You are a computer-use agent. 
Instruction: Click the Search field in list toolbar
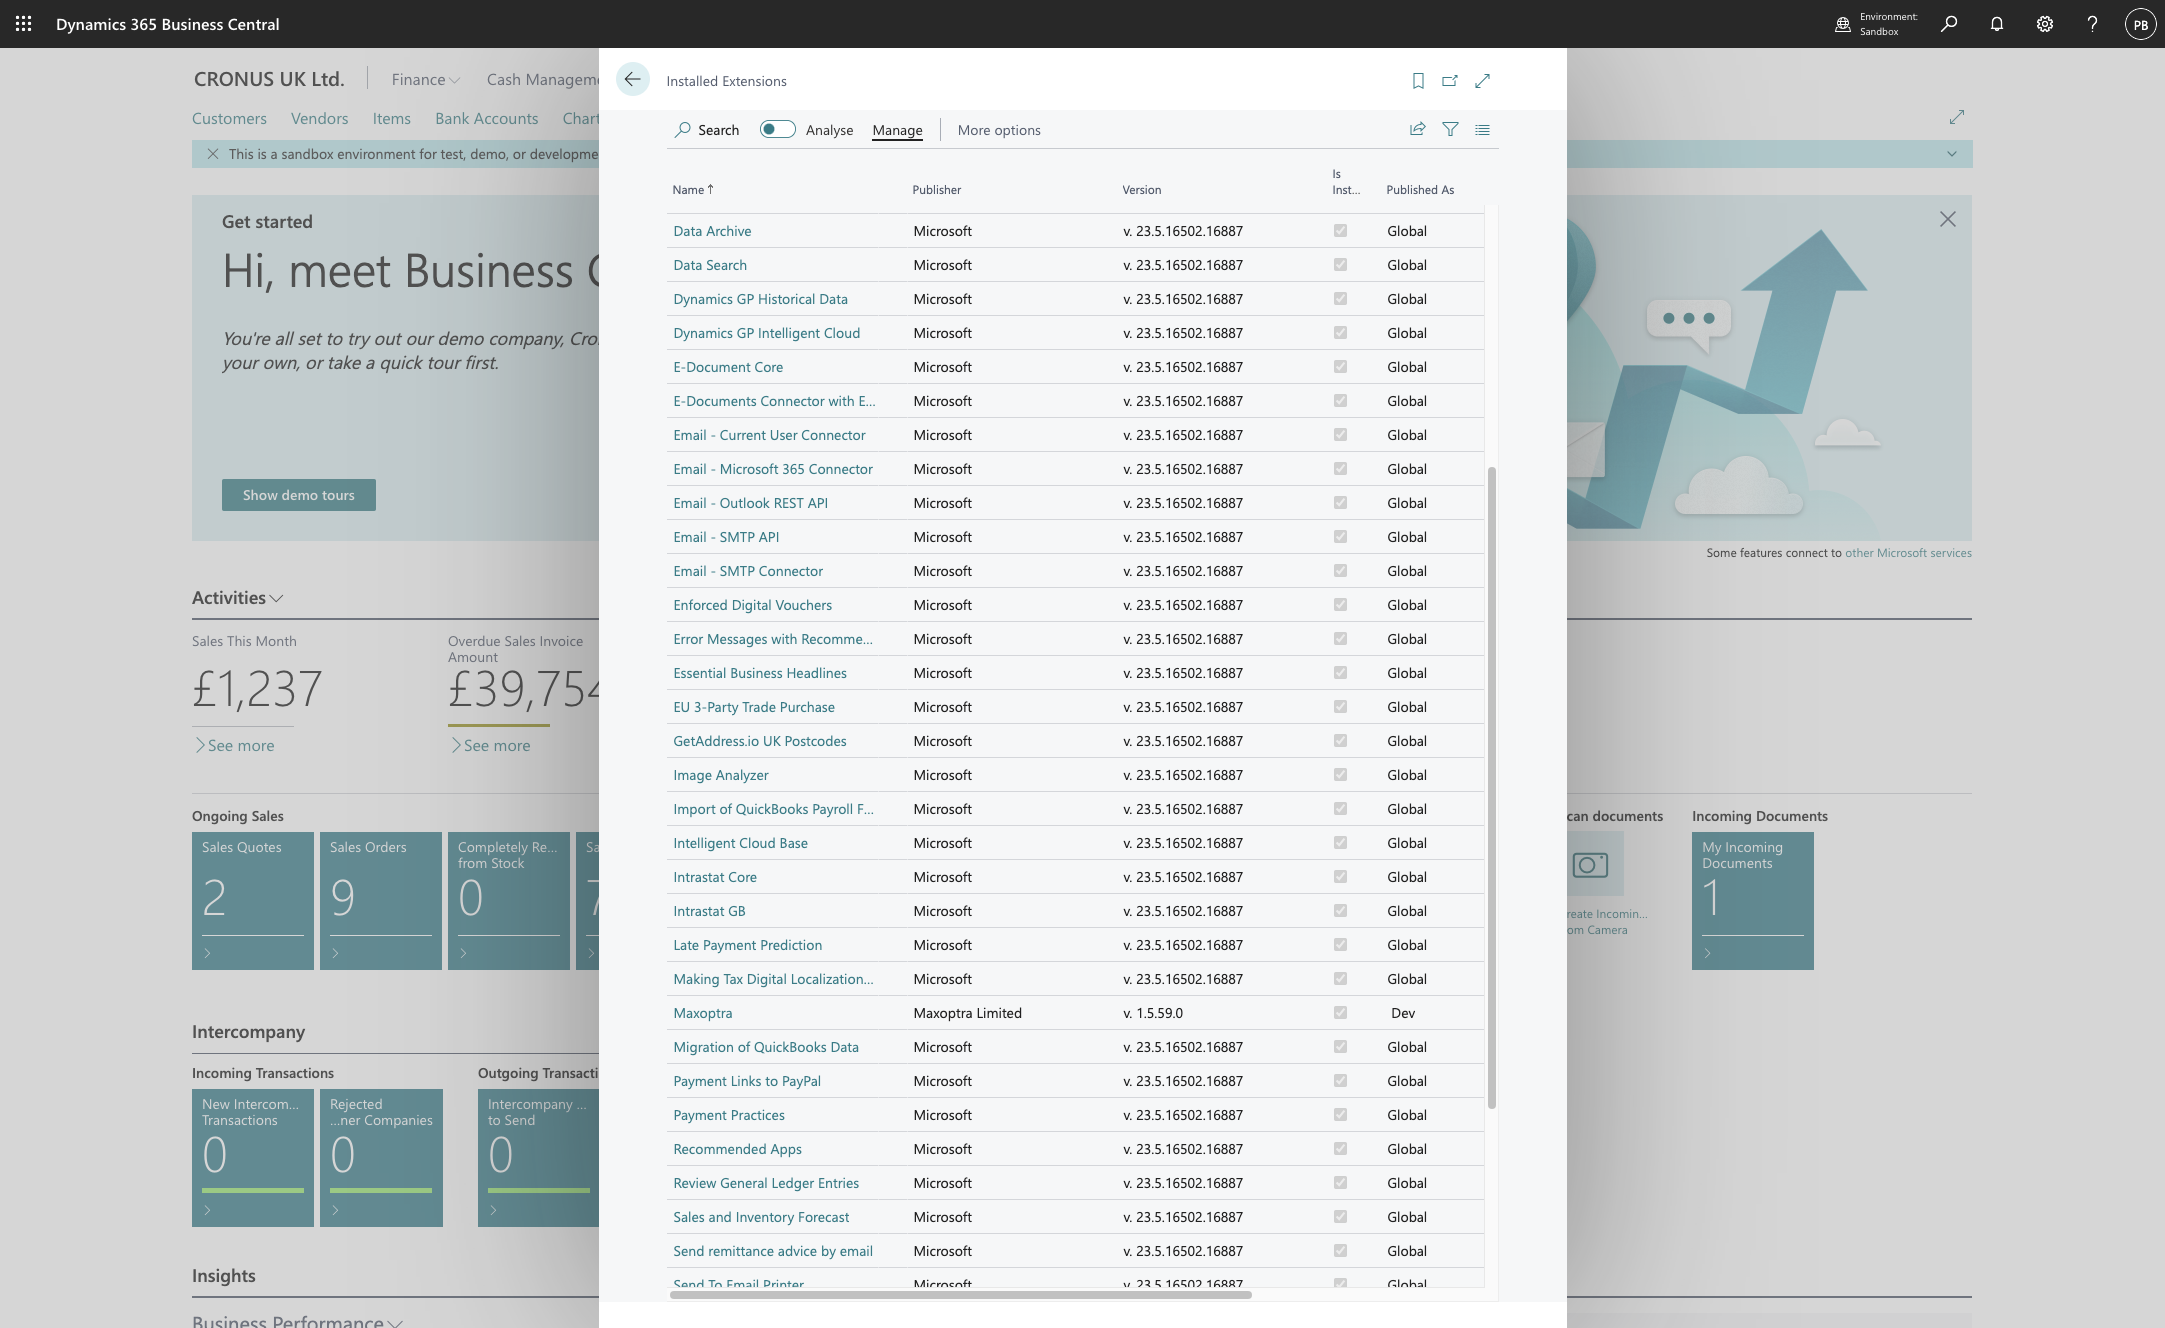point(707,130)
